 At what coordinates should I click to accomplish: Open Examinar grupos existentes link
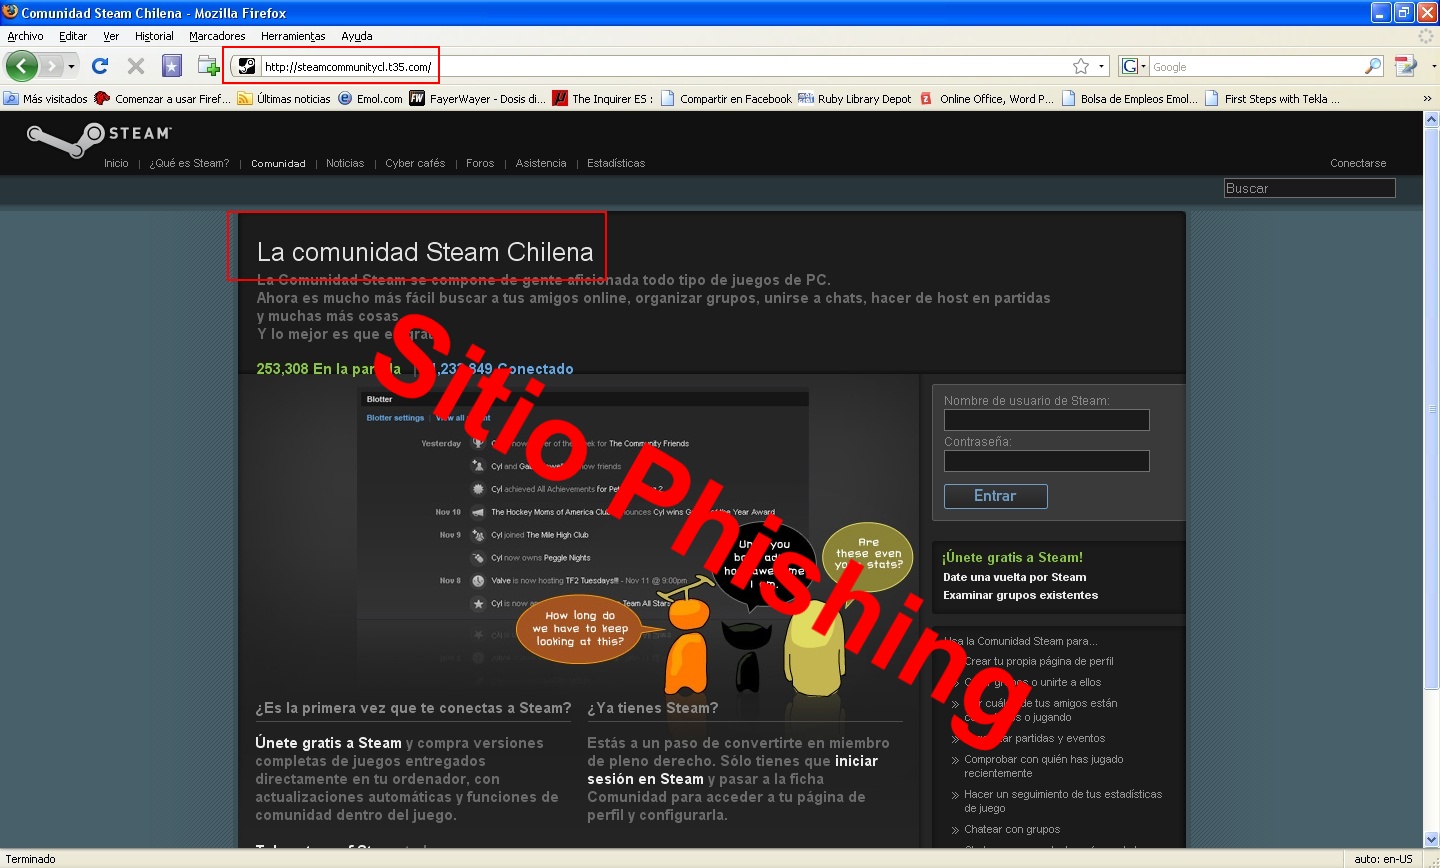[1020, 595]
